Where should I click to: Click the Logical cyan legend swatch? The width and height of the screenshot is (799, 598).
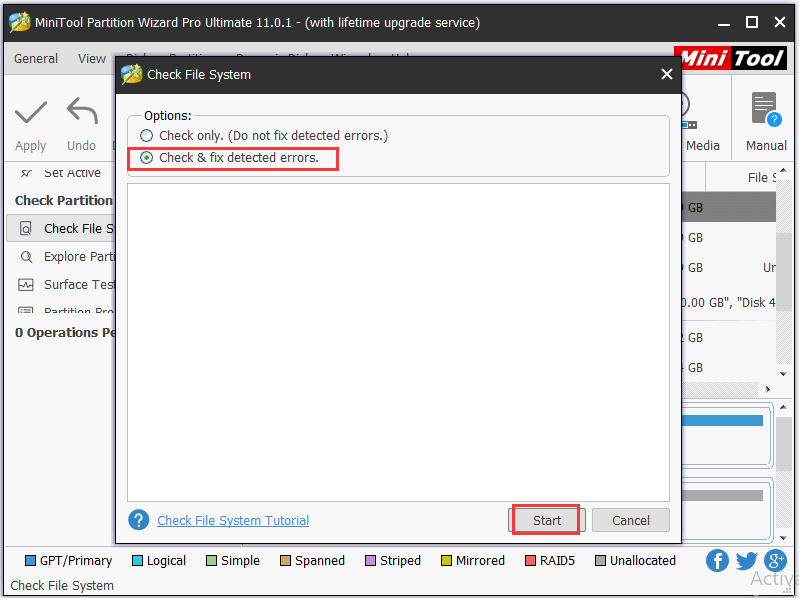coord(137,561)
